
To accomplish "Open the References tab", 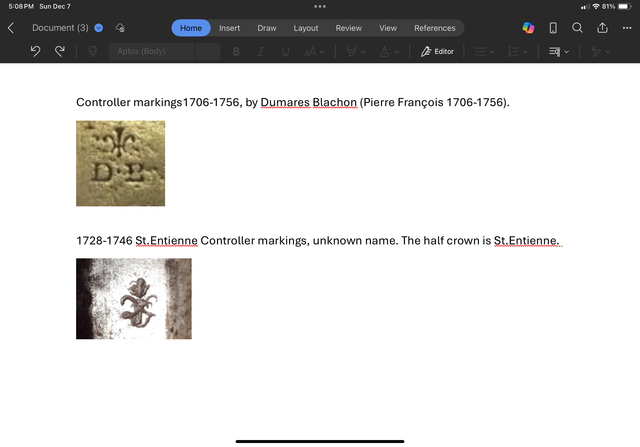I will (x=435, y=28).
